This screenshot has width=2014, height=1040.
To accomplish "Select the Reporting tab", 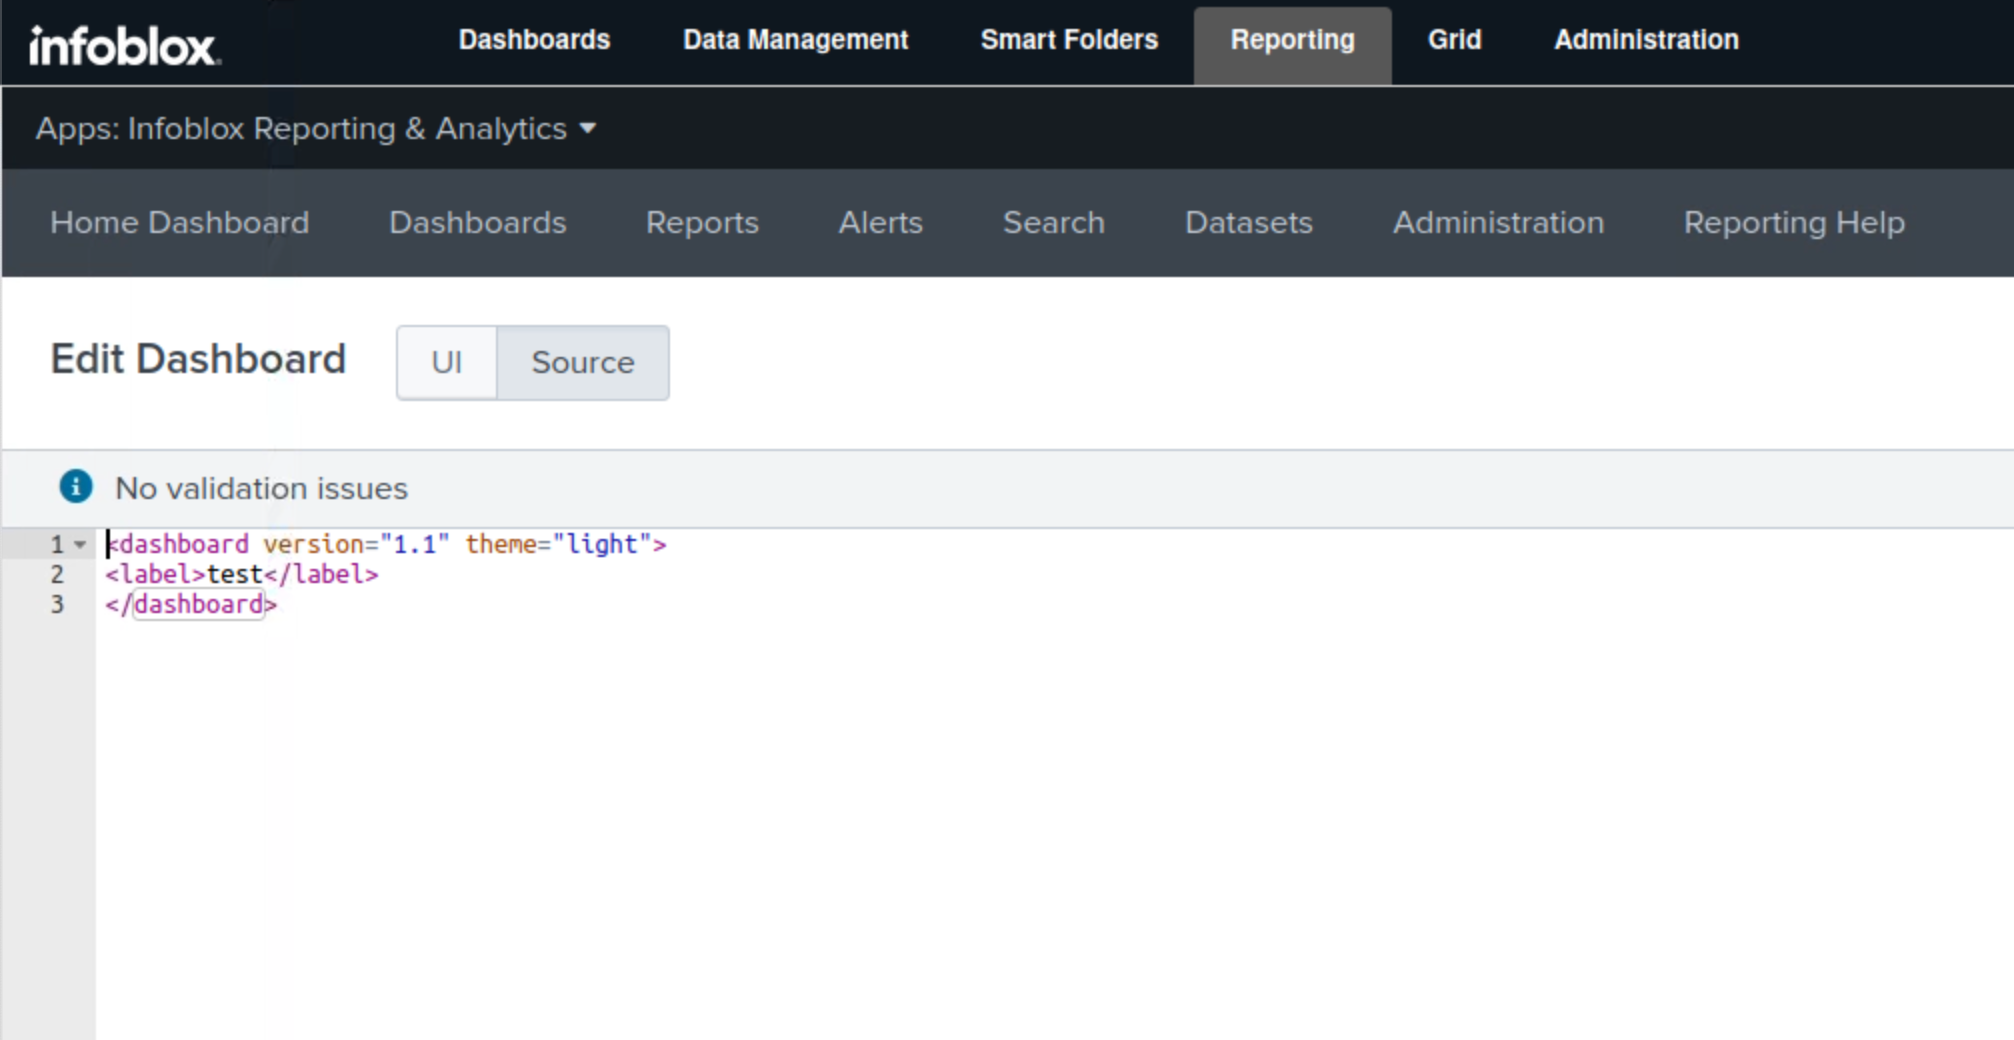I will point(1292,40).
